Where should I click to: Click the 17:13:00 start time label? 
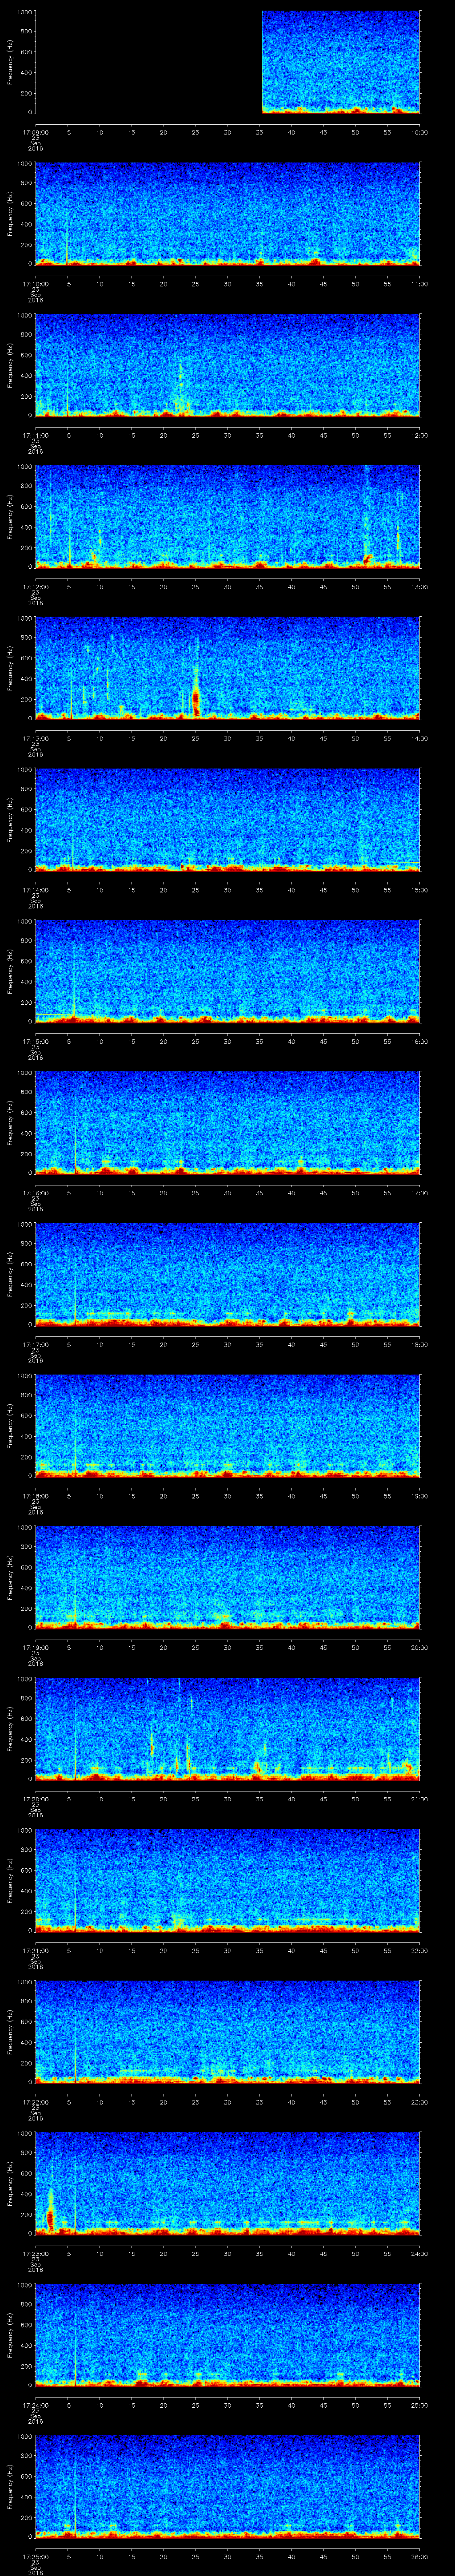tap(35, 738)
